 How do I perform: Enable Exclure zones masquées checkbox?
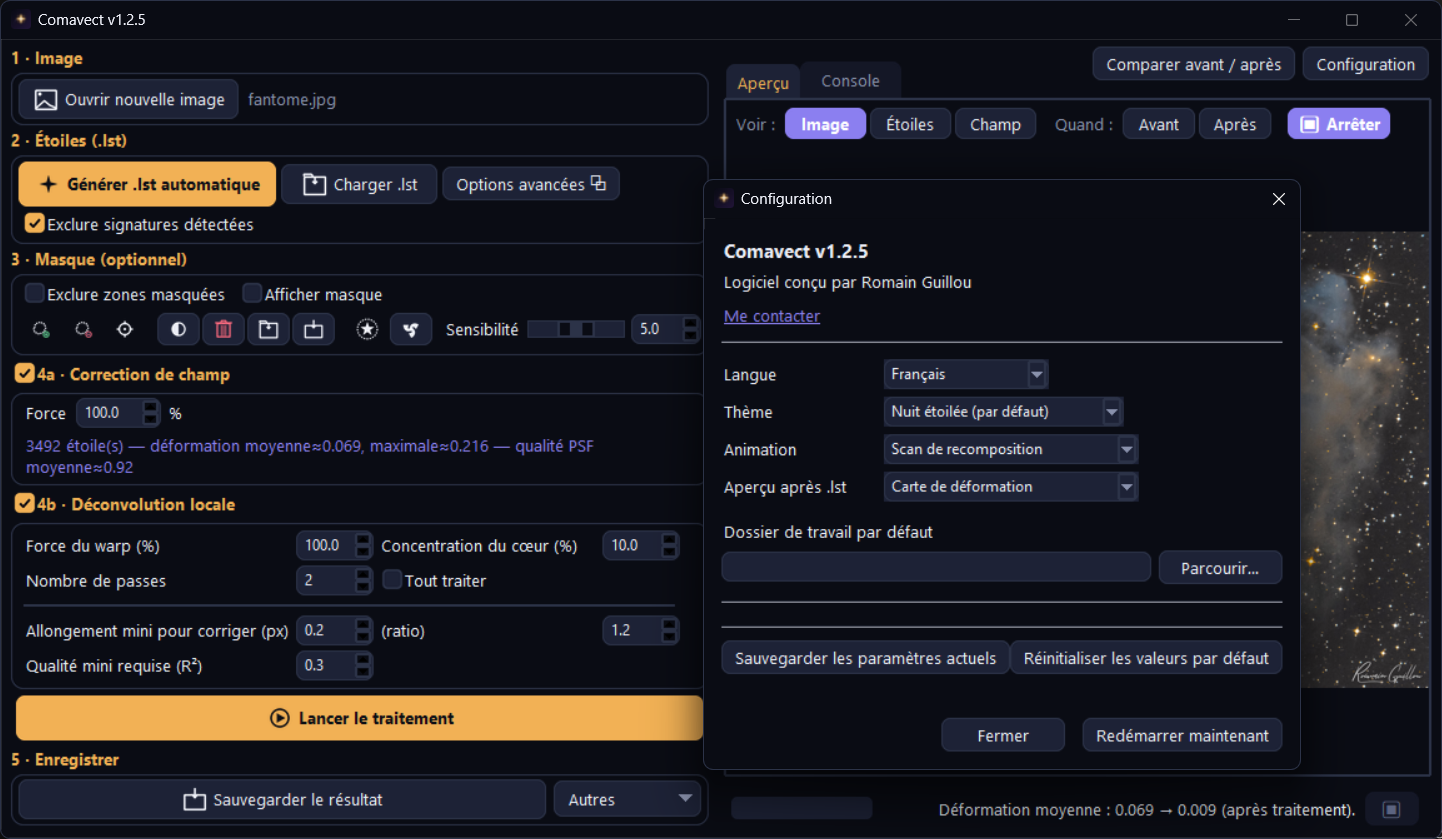coord(35,294)
